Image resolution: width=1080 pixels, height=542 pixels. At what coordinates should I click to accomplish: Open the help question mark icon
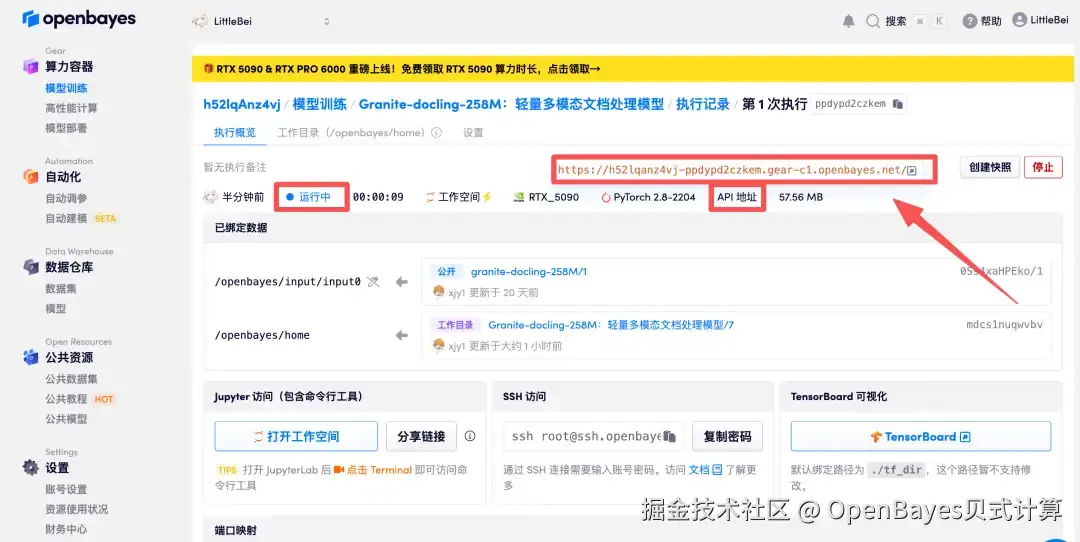[970, 21]
